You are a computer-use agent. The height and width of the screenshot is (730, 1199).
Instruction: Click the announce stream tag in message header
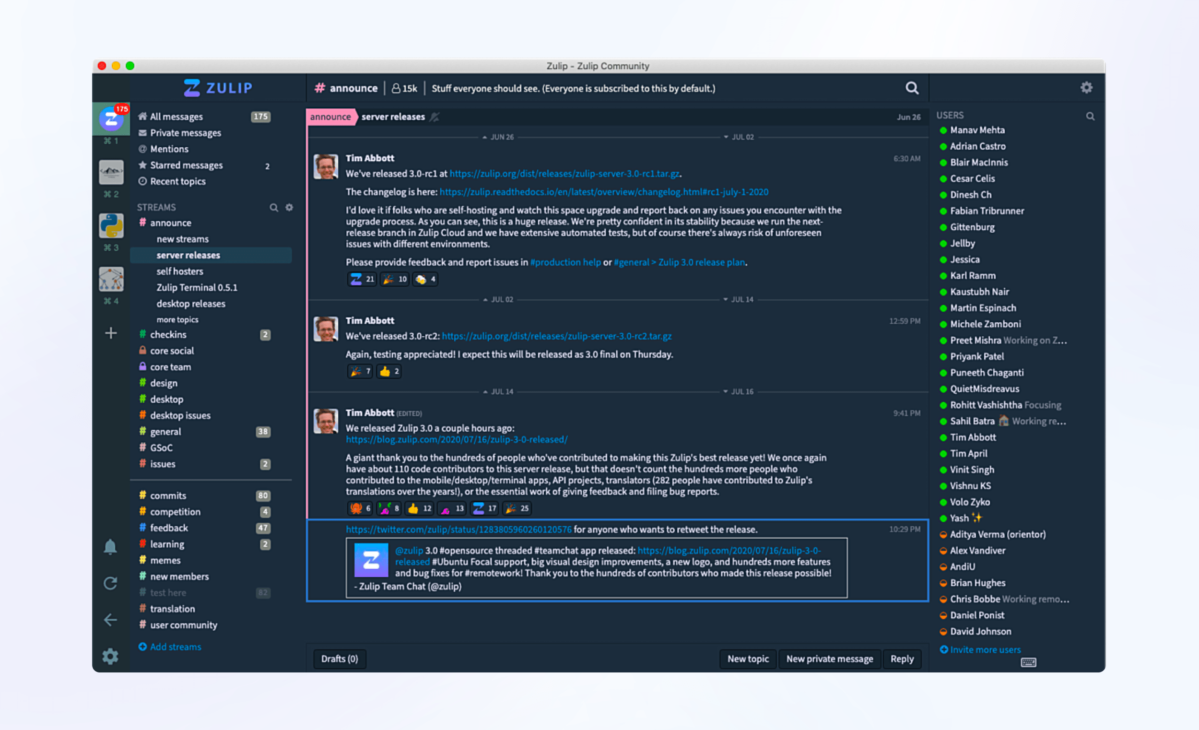[330, 117]
